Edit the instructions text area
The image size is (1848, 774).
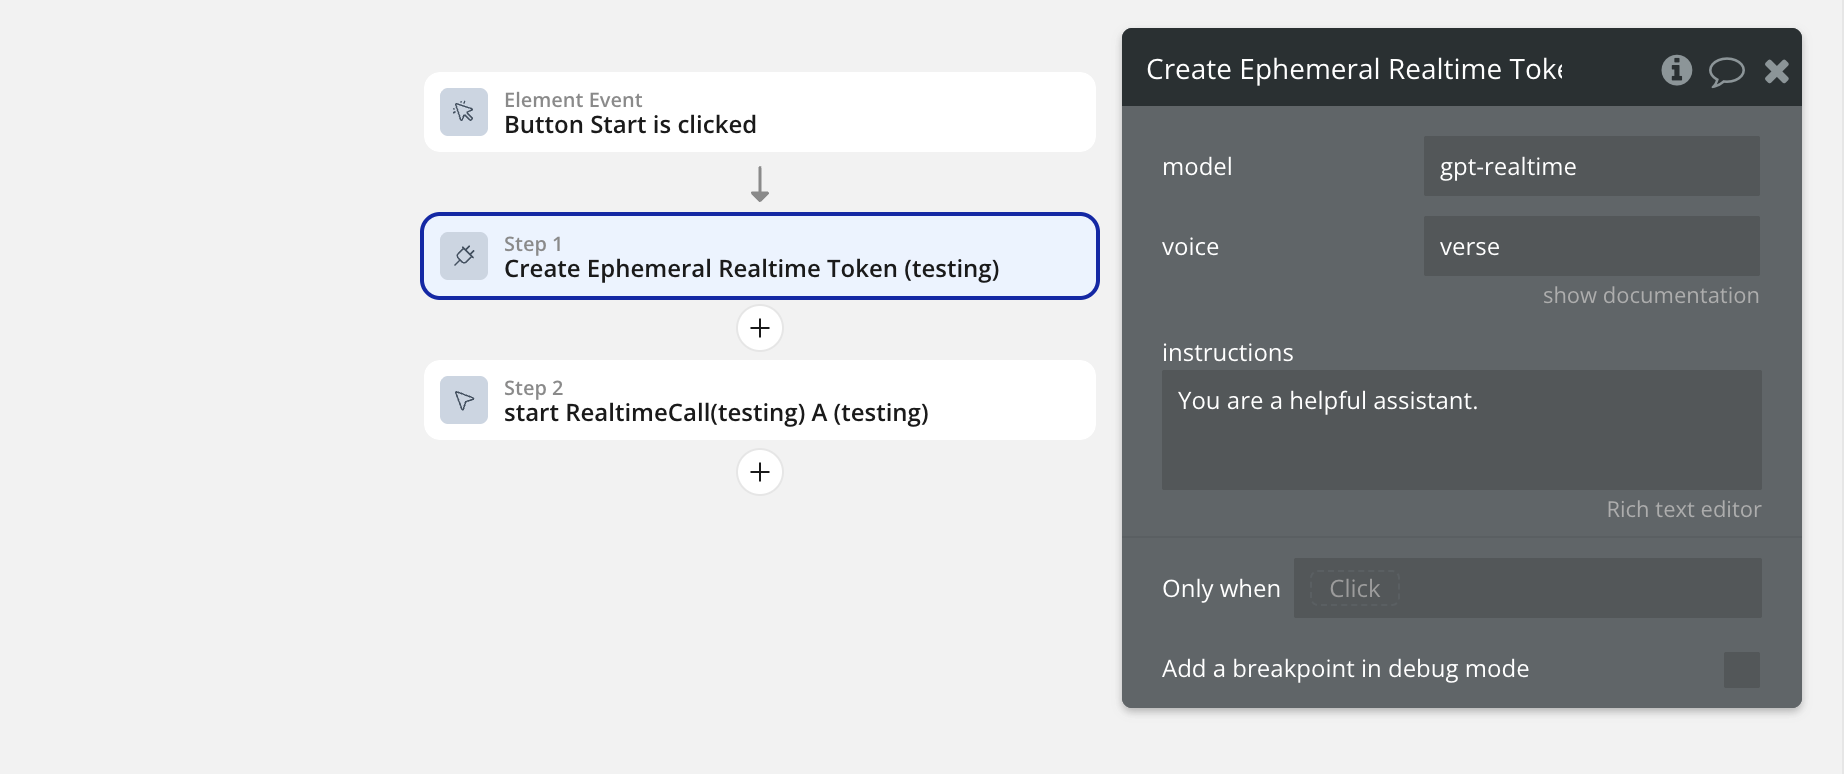click(x=1462, y=430)
